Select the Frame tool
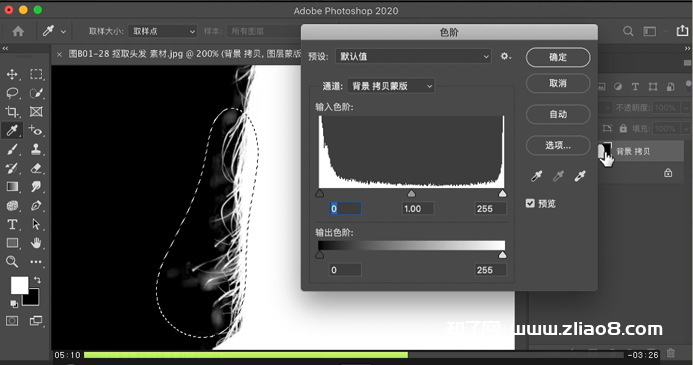This screenshot has height=365, width=693. coord(36,112)
